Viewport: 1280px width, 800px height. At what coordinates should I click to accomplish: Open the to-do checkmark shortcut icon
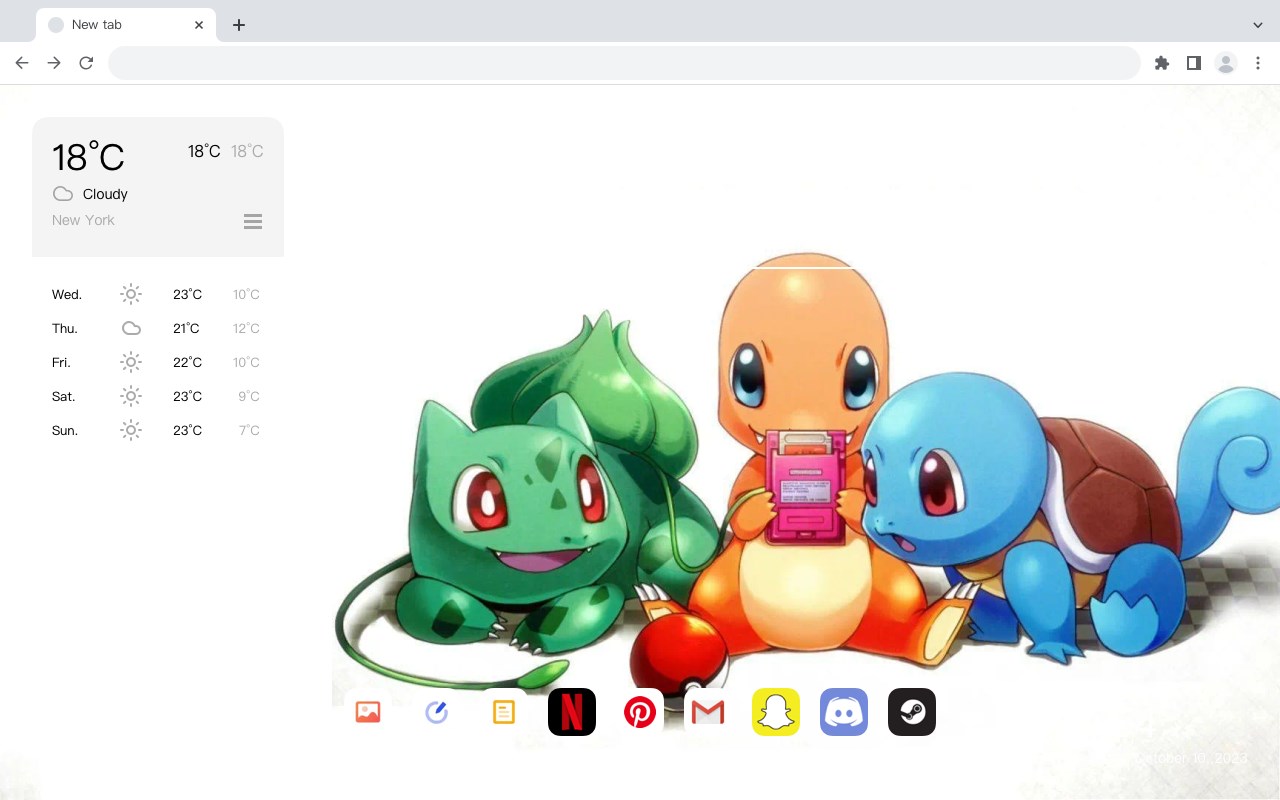pos(436,712)
